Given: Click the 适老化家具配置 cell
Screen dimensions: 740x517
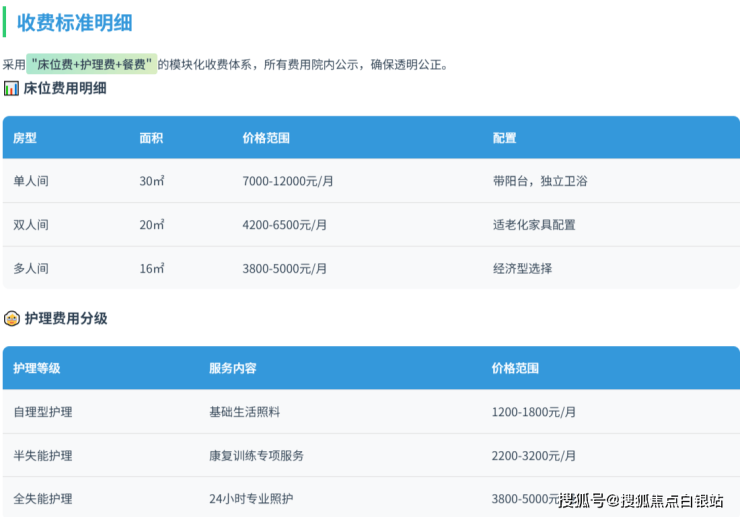Looking at the screenshot, I should point(534,225).
